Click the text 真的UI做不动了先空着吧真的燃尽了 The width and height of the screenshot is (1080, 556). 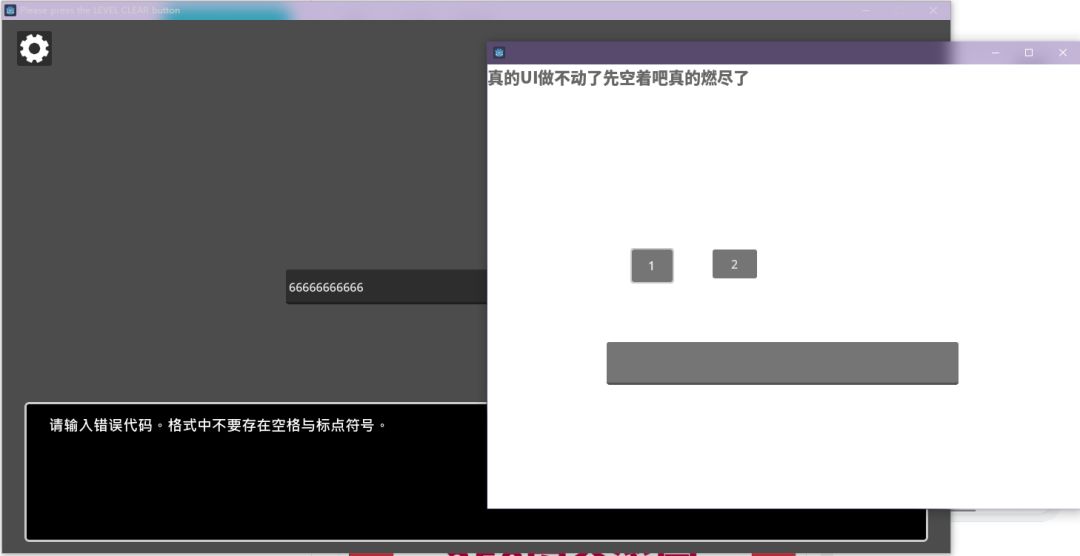pos(618,78)
